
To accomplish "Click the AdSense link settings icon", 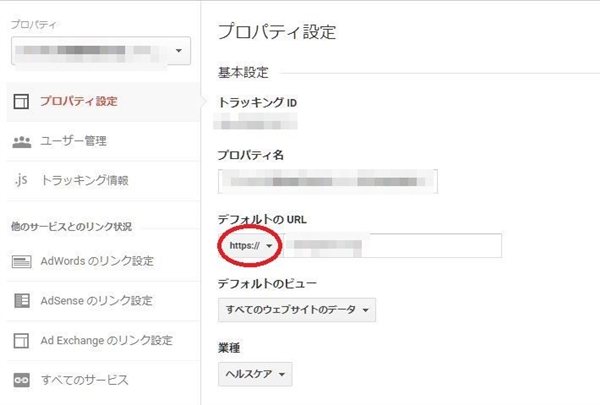I will pos(21,301).
